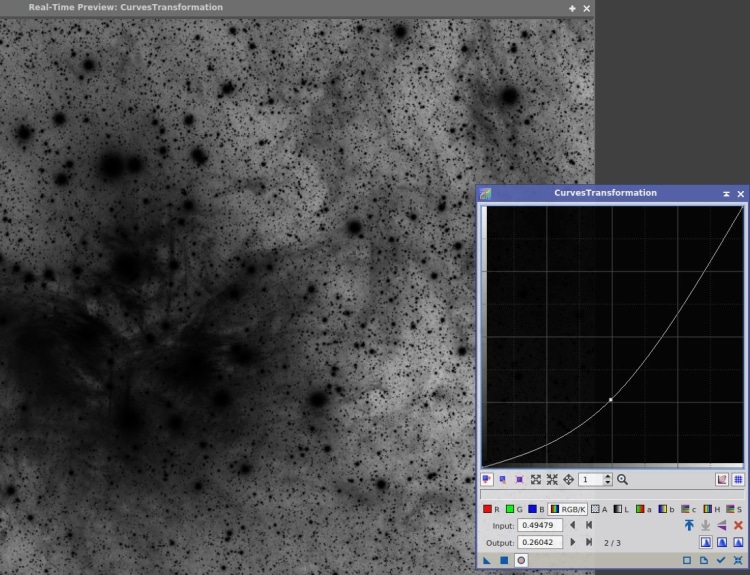Select the curve control point at center
Image resolution: width=750 pixels, height=575 pixels.
611,399
